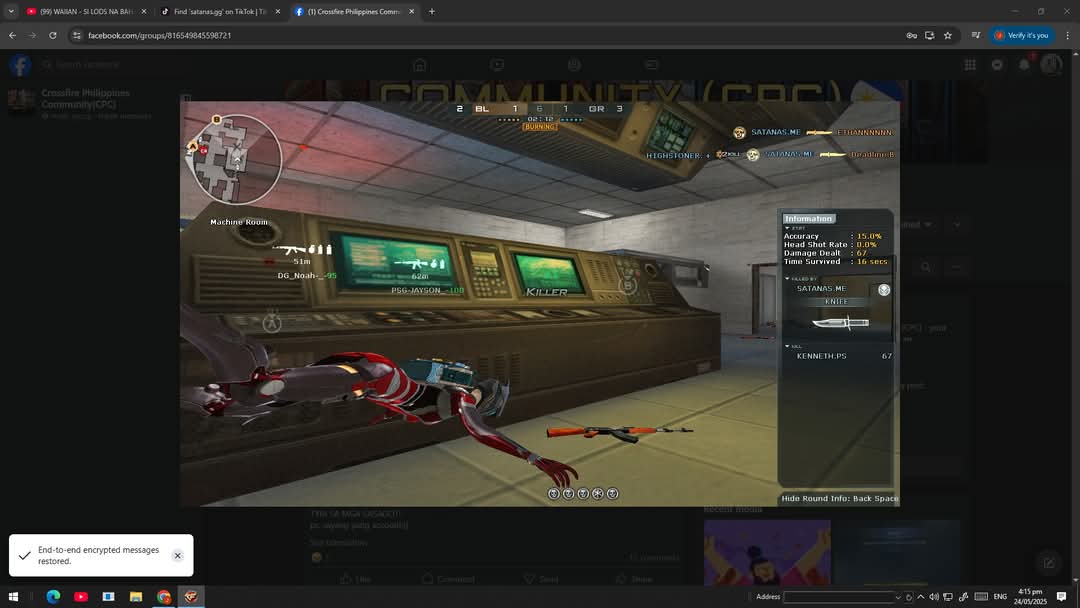Open Facebook Groups icon in top bar

[x=574, y=65]
